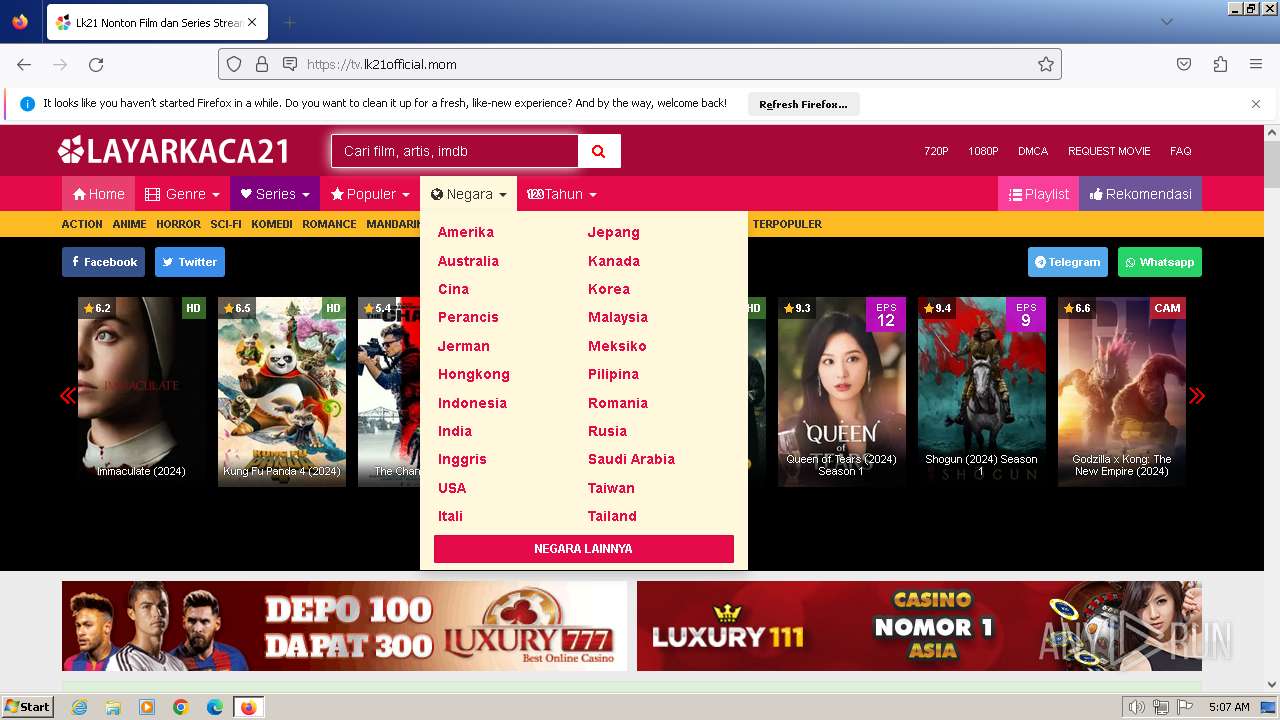Share via the Facebook button
This screenshot has height=720, width=1280.
pyautogui.click(x=103, y=262)
